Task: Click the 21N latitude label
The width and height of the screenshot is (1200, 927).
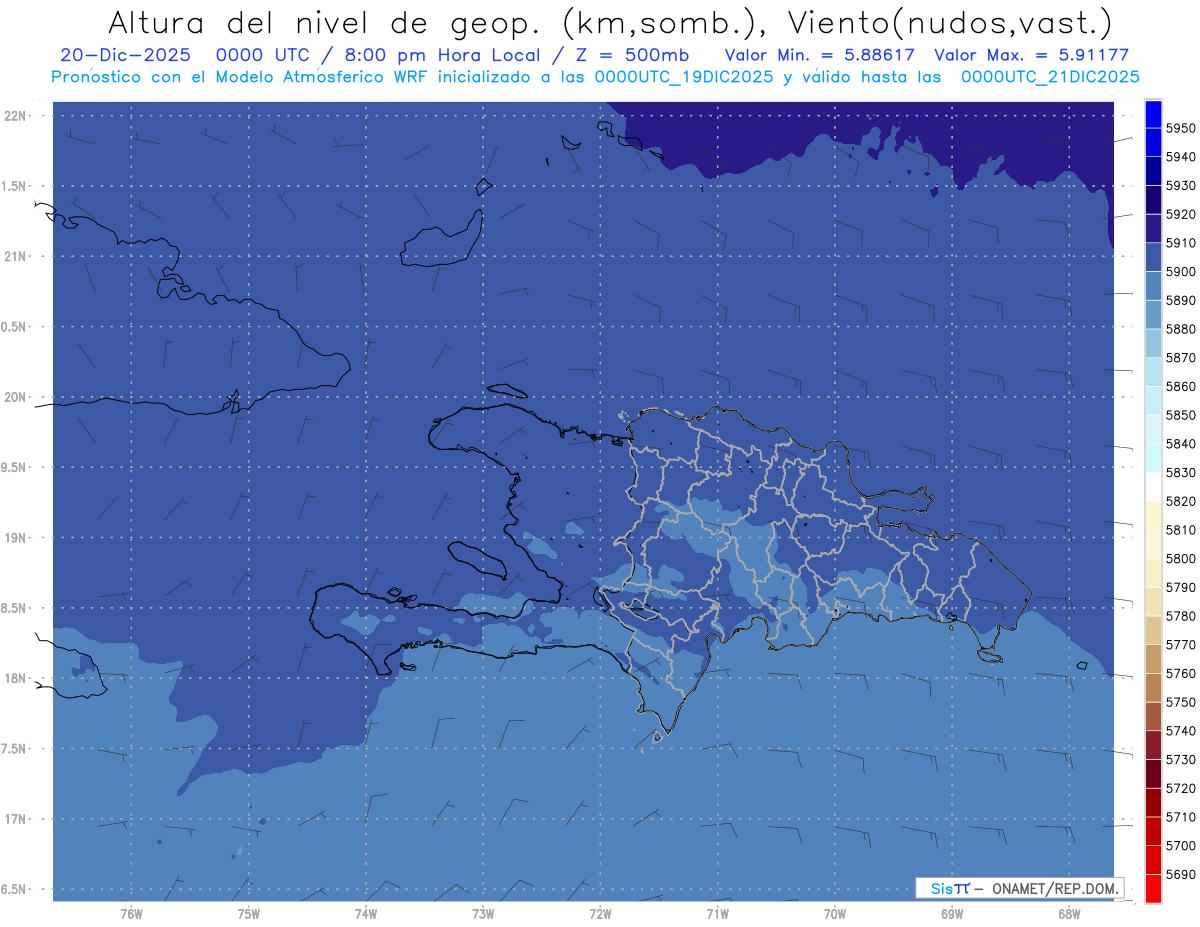Action: coord(15,256)
